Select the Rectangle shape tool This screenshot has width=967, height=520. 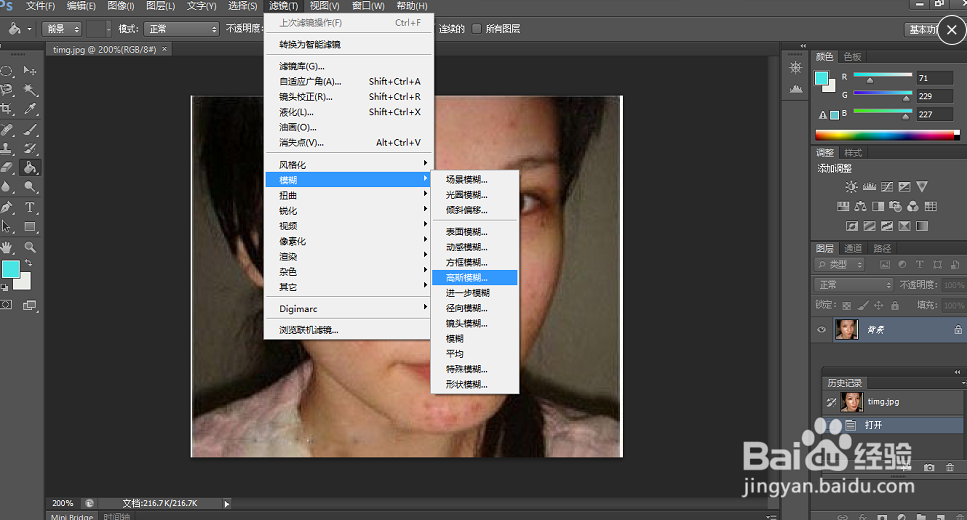(x=30, y=226)
